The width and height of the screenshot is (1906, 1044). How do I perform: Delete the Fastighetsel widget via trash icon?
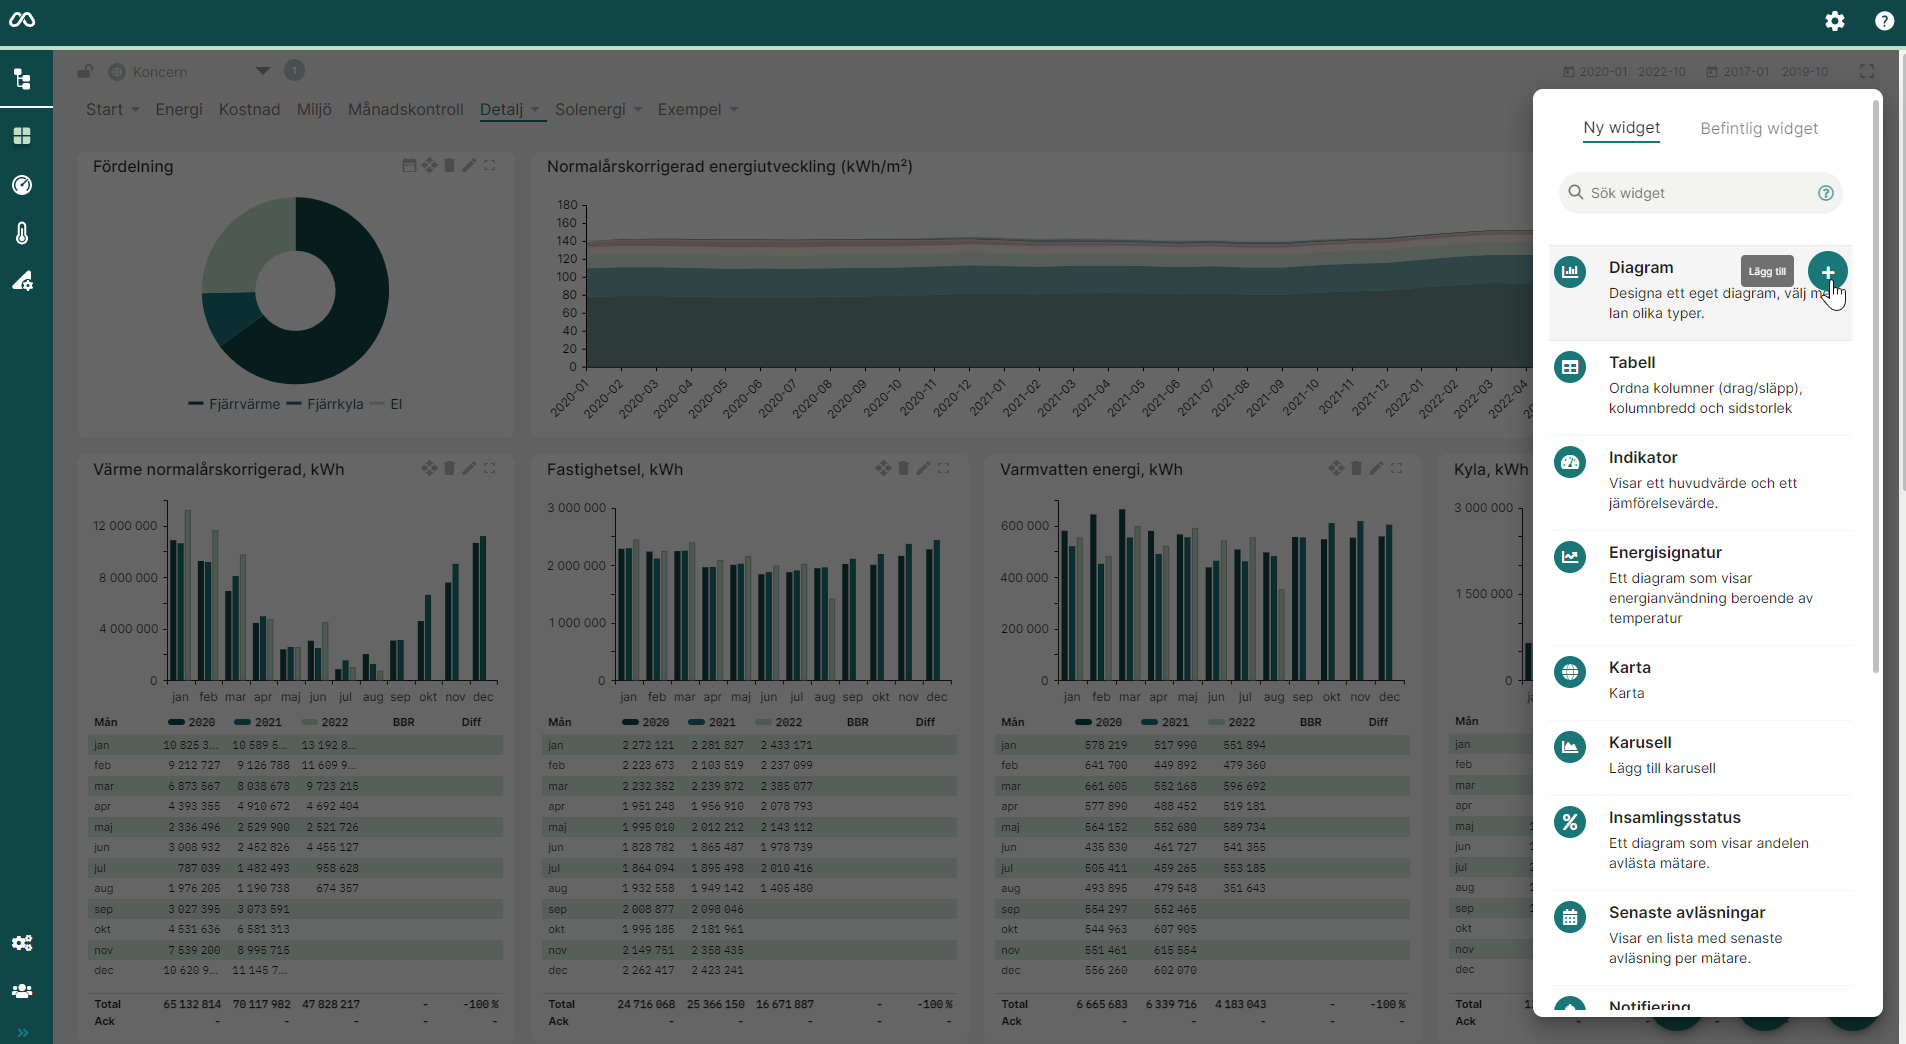point(903,468)
